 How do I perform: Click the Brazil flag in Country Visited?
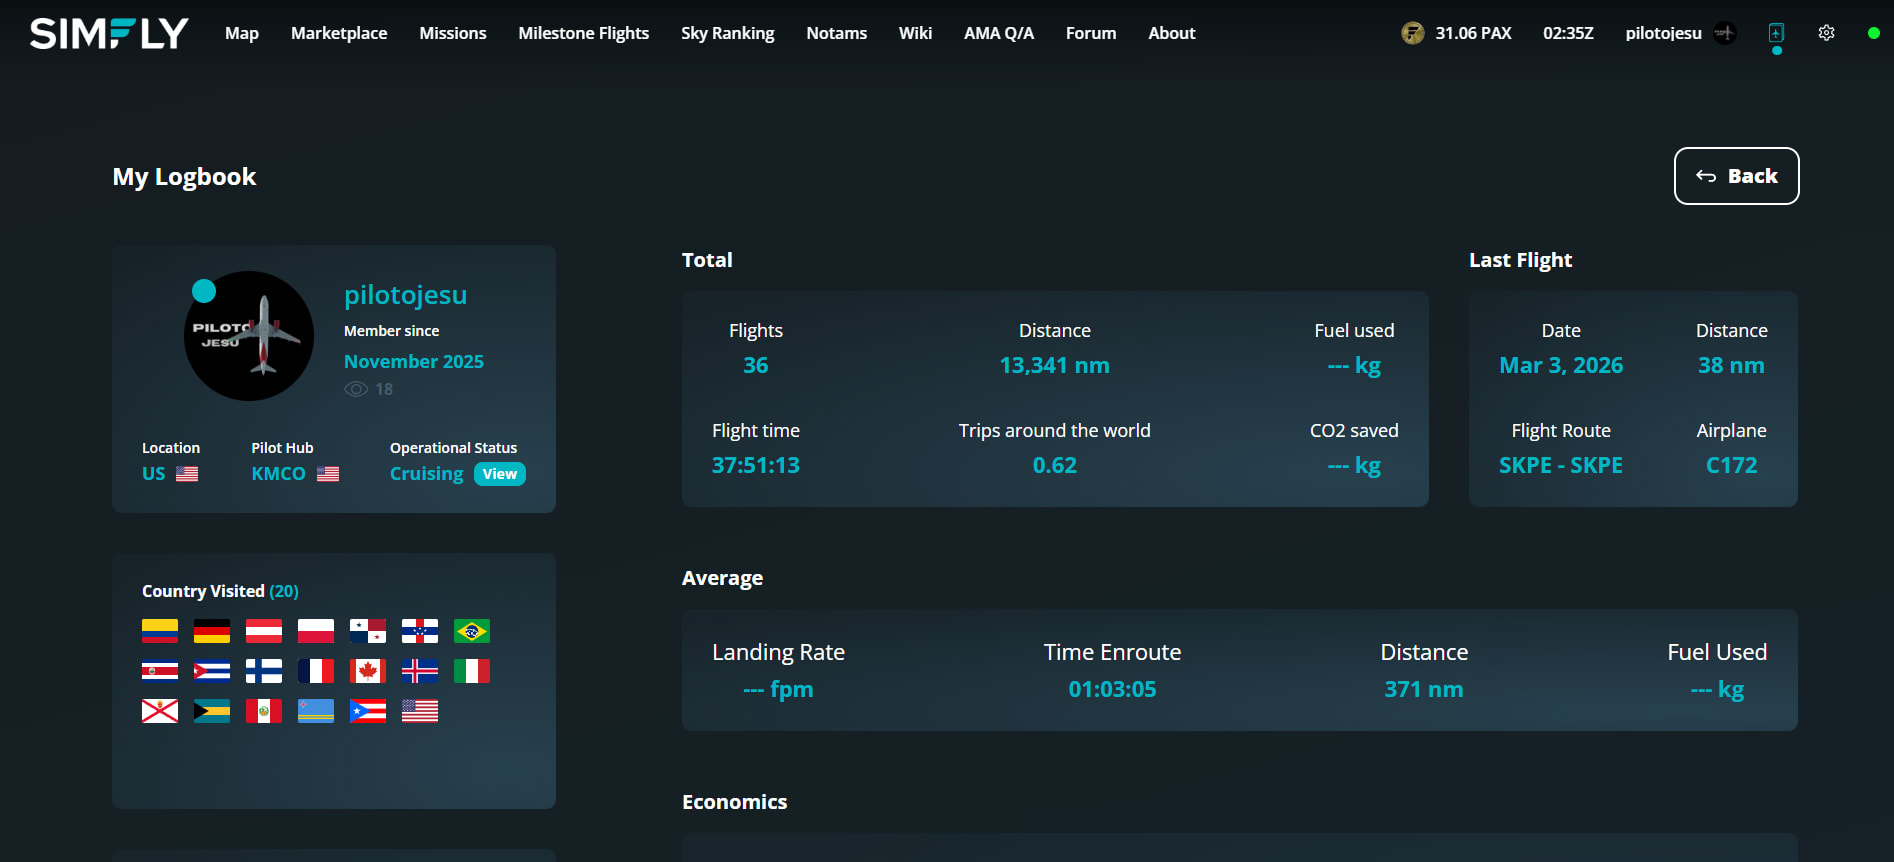pyautogui.click(x=471, y=631)
